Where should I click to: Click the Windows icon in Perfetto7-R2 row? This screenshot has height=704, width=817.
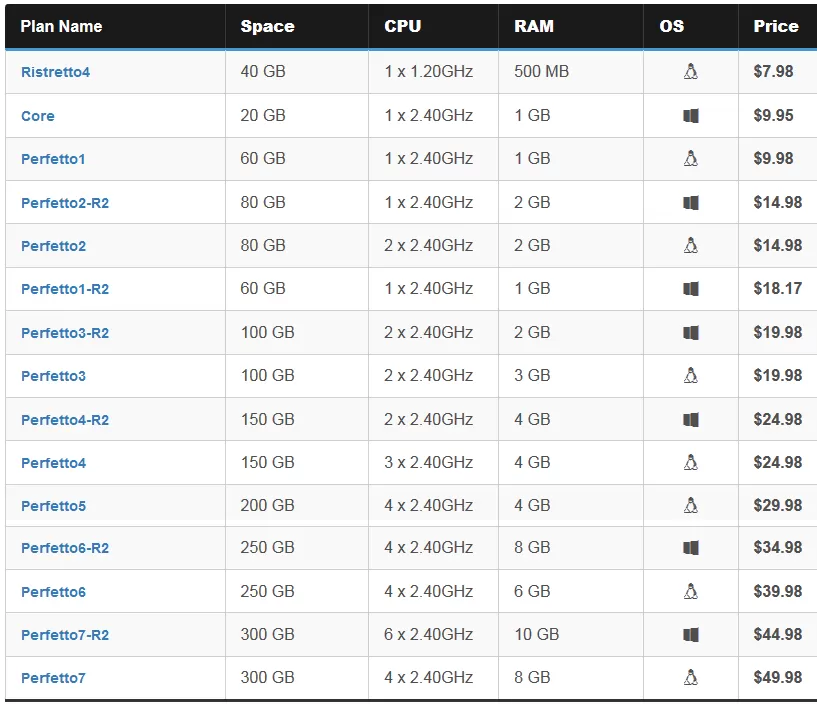click(x=690, y=635)
